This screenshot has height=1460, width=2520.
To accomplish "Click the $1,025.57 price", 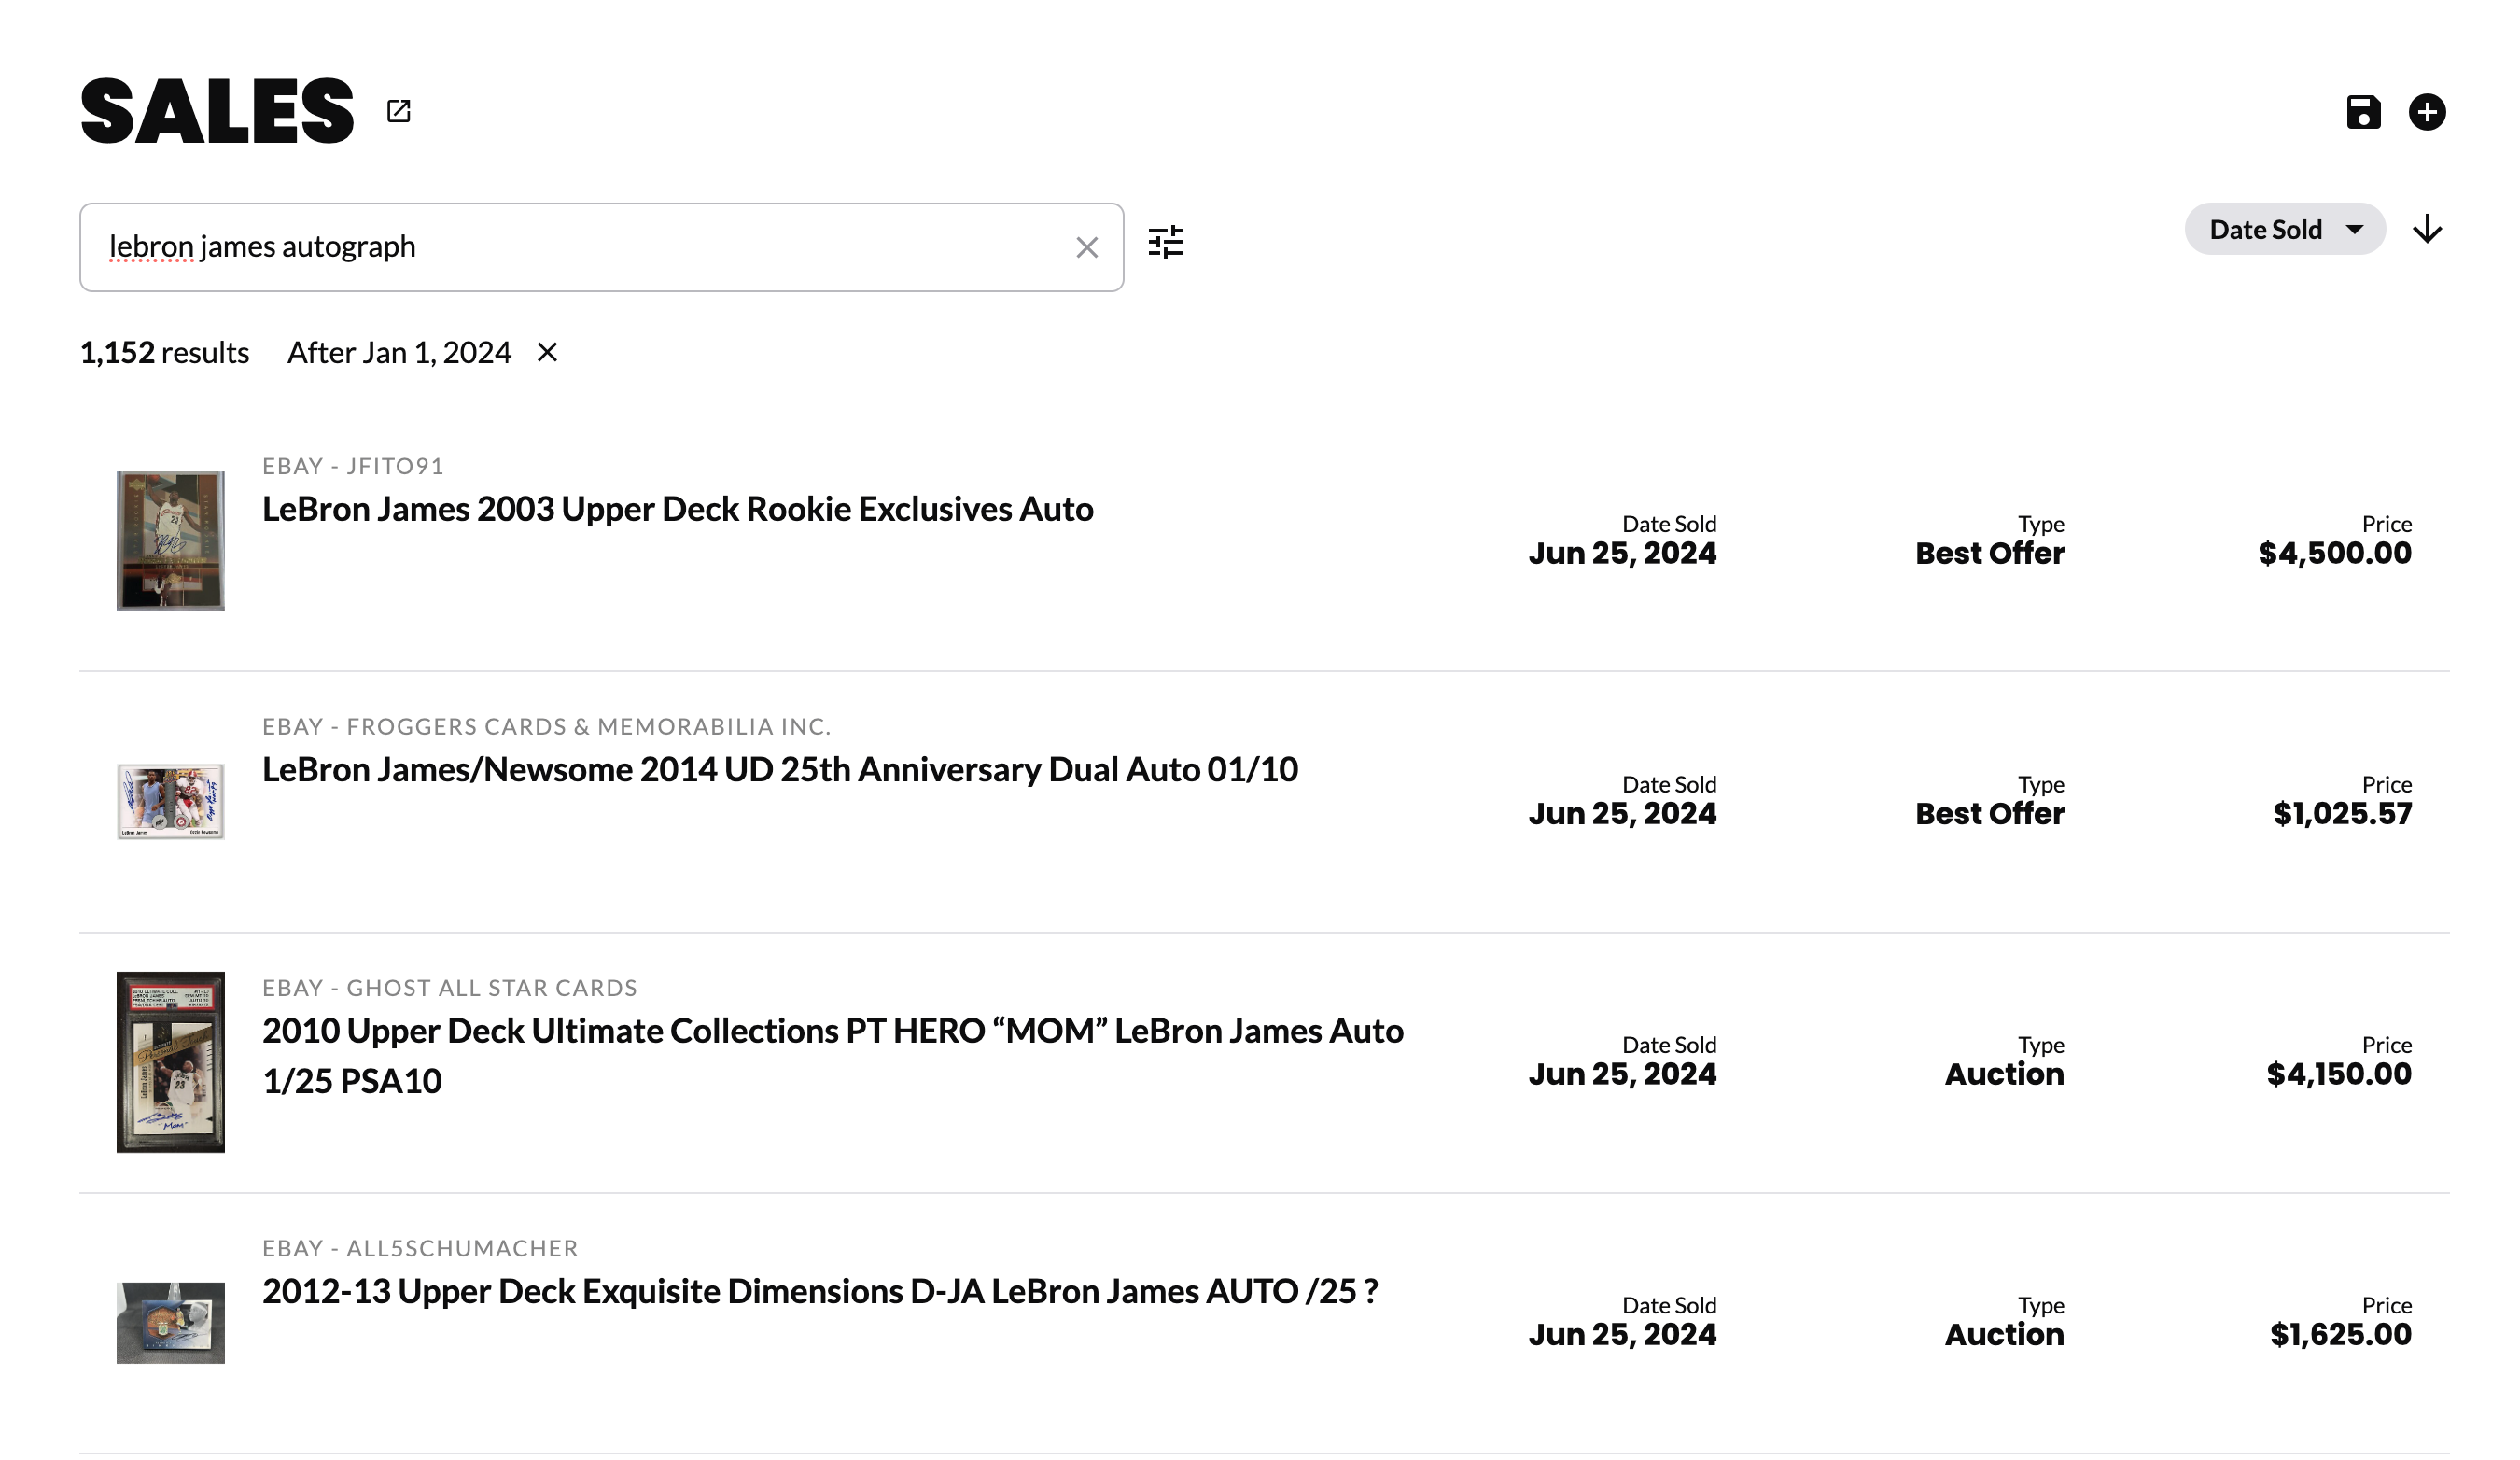I will click(x=2342, y=813).
